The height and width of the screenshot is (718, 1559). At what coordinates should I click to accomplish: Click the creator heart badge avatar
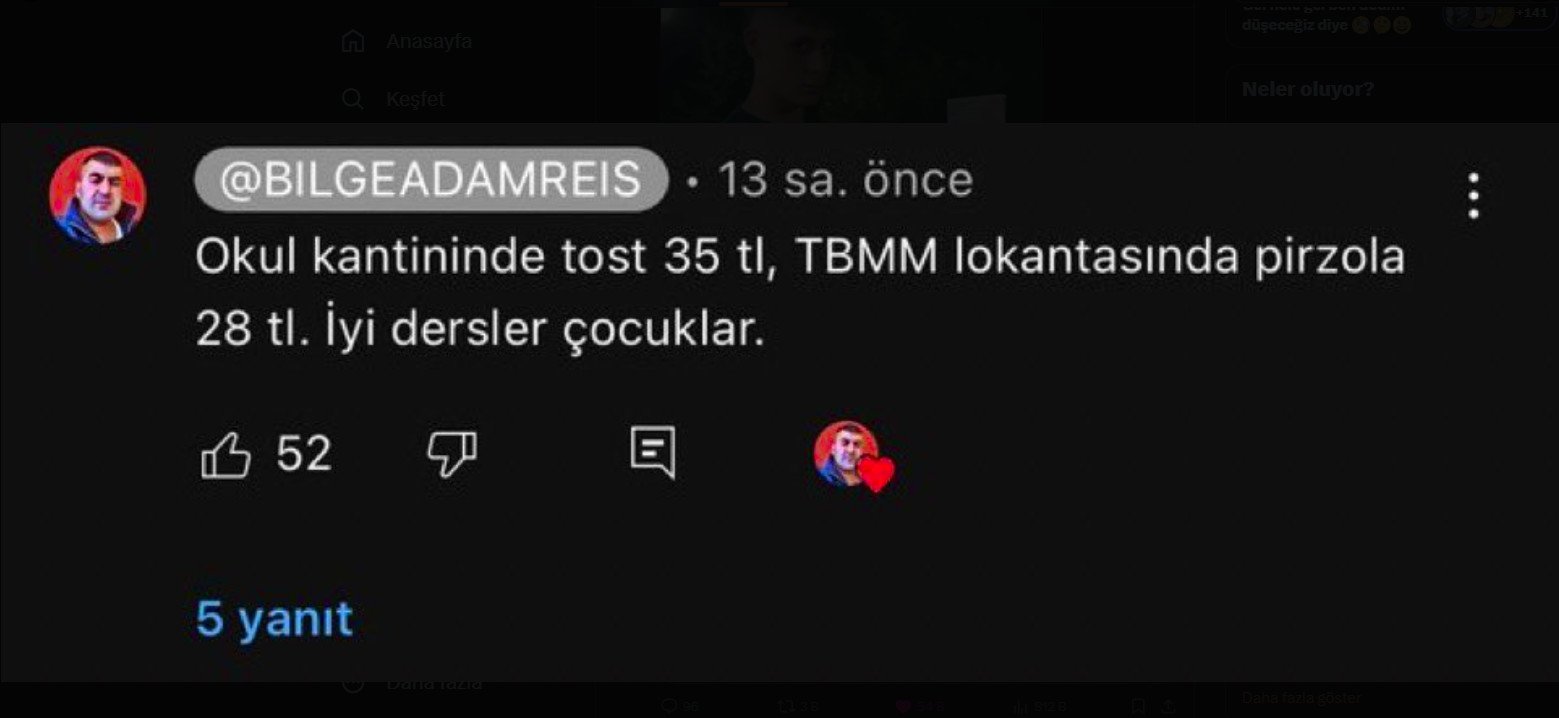853,456
